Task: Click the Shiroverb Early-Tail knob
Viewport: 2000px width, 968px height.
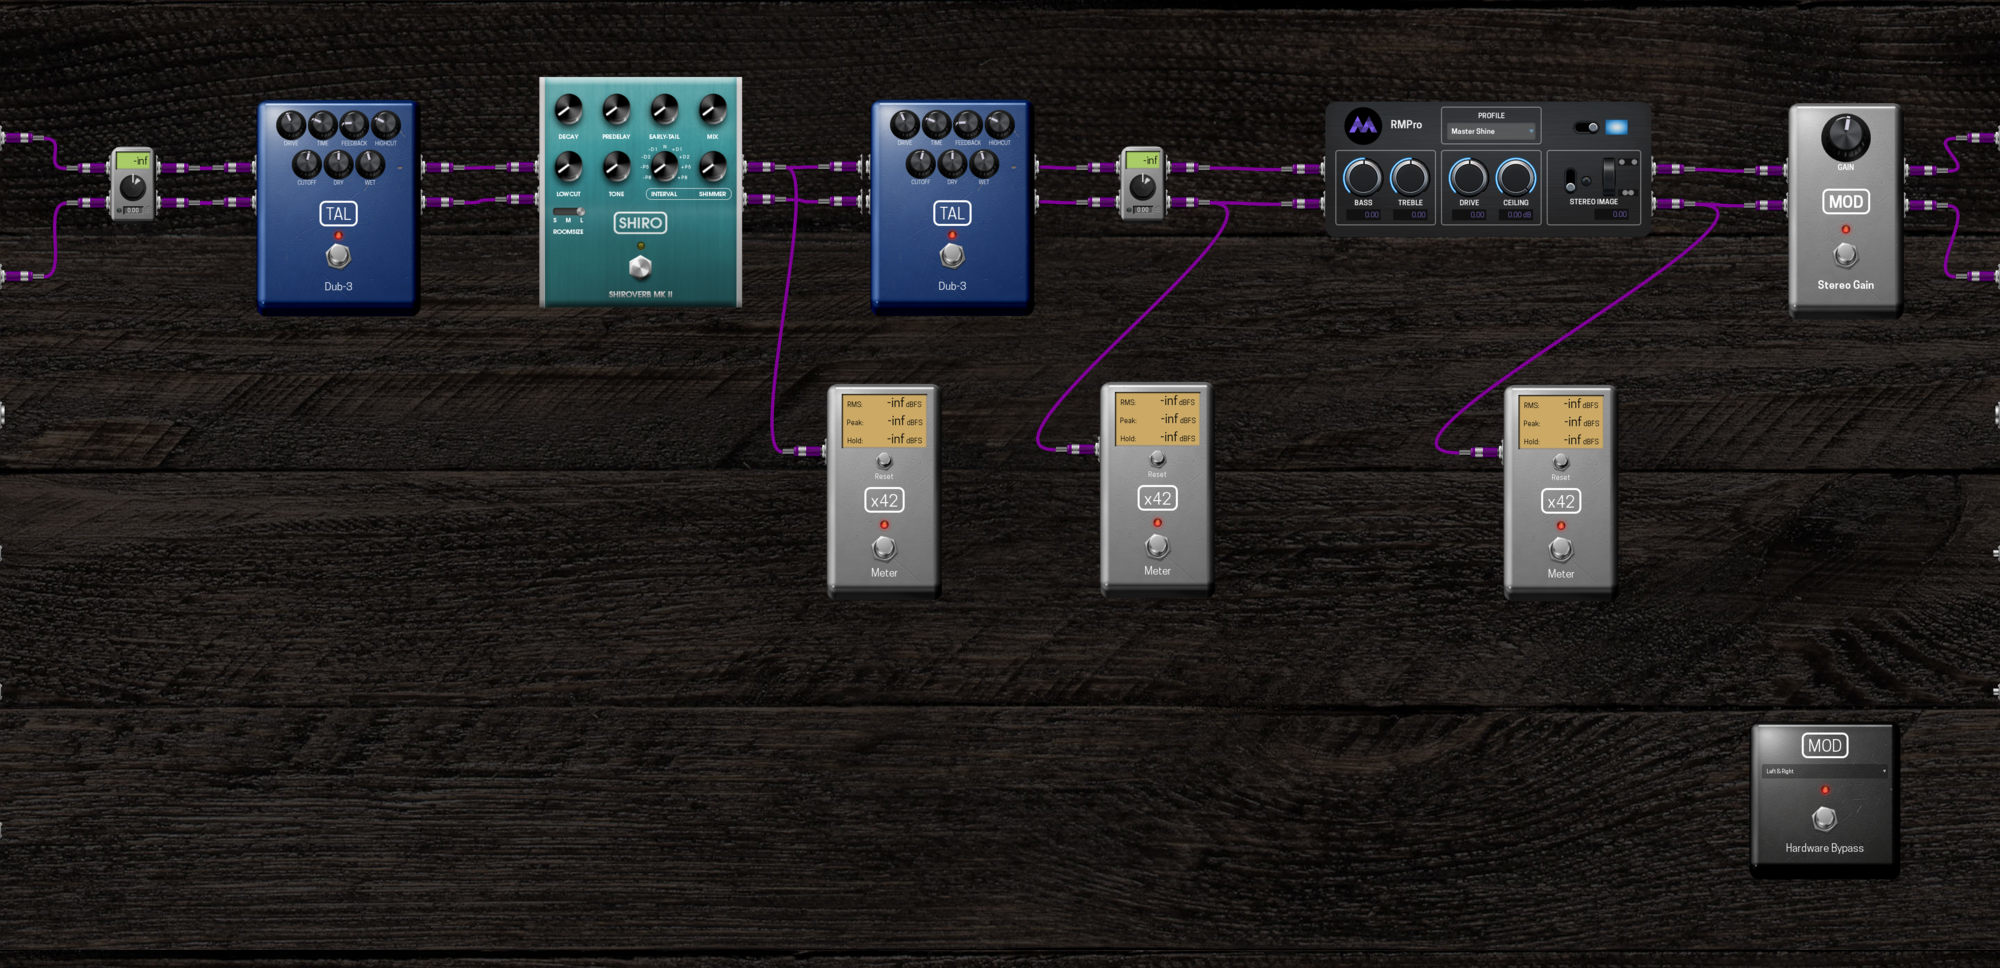Action: coord(664,110)
